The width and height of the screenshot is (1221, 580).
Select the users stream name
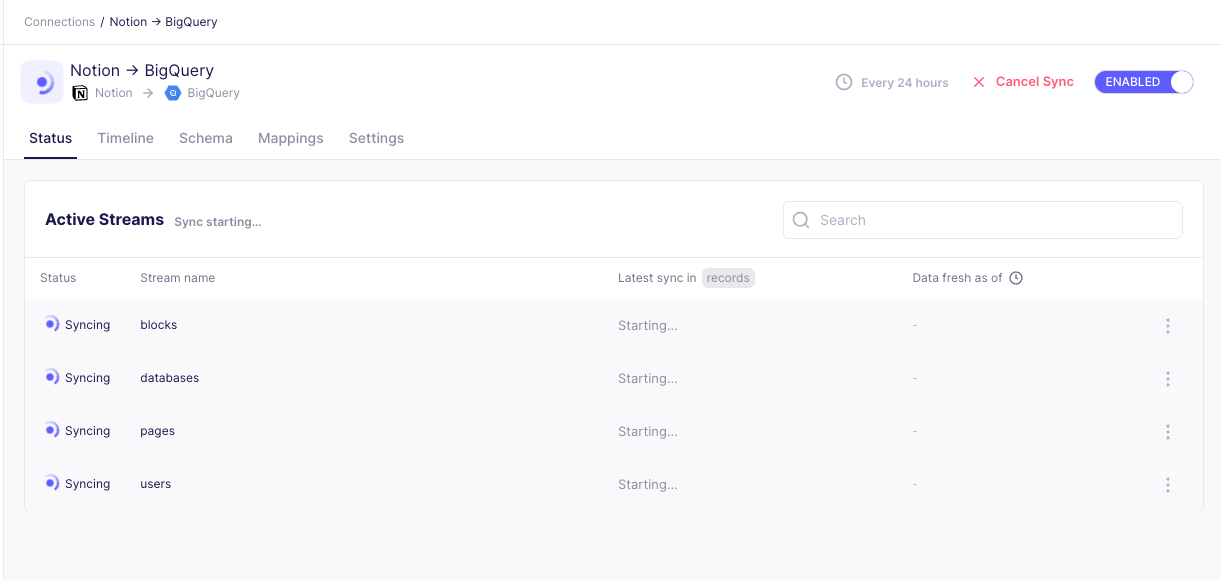point(155,484)
